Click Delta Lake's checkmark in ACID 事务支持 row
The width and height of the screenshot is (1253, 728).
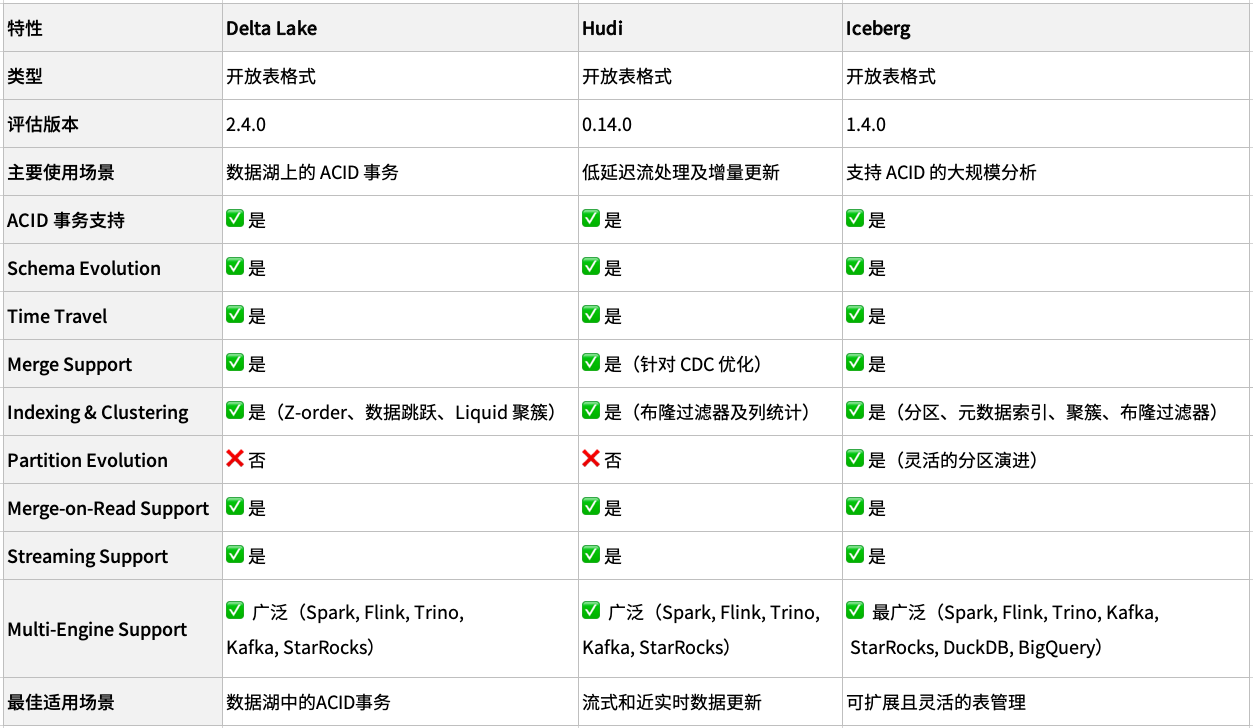click(x=236, y=219)
